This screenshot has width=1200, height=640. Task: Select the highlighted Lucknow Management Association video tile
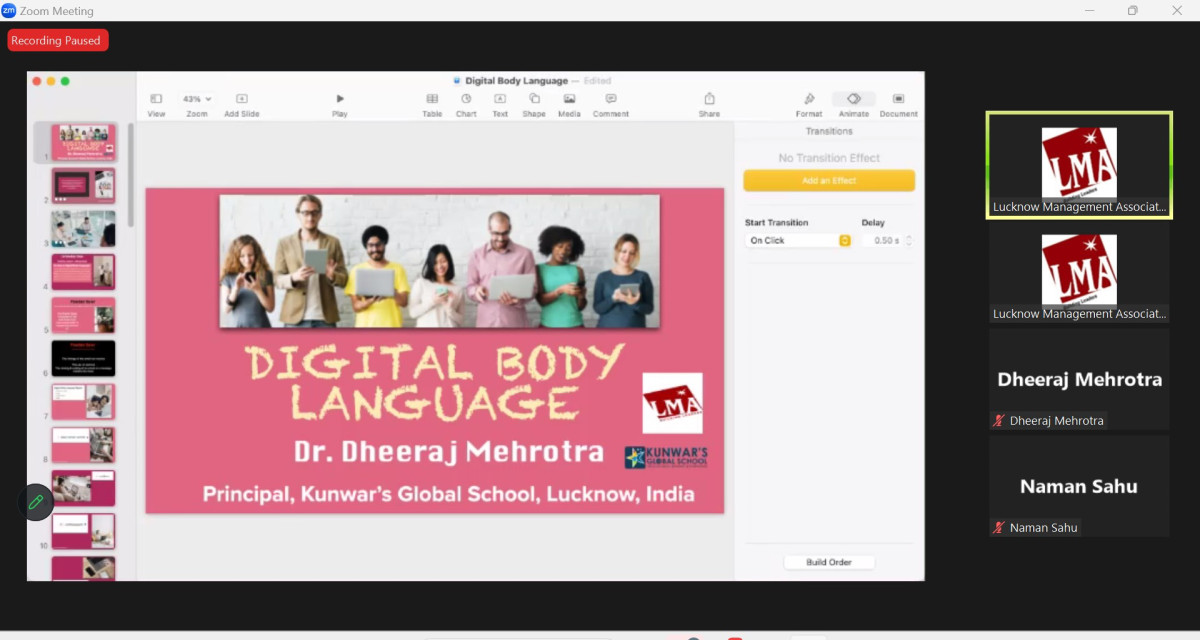[x=1079, y=165]
